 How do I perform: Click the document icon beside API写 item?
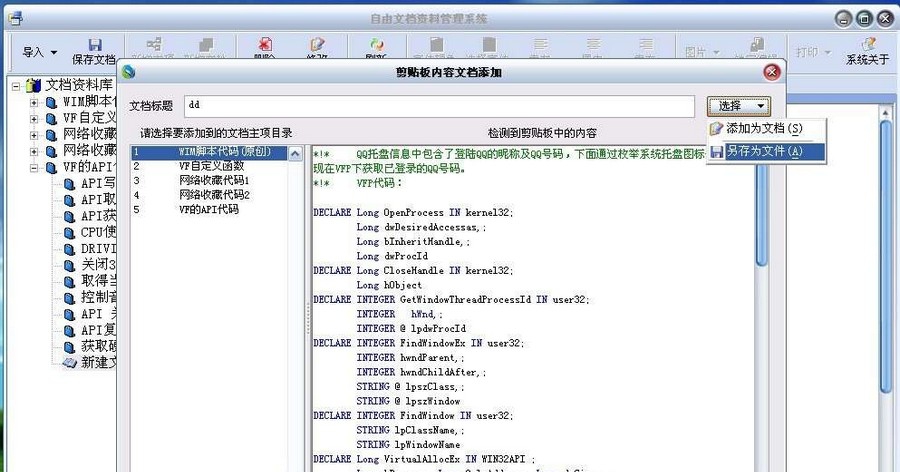[x=69, y=184]
